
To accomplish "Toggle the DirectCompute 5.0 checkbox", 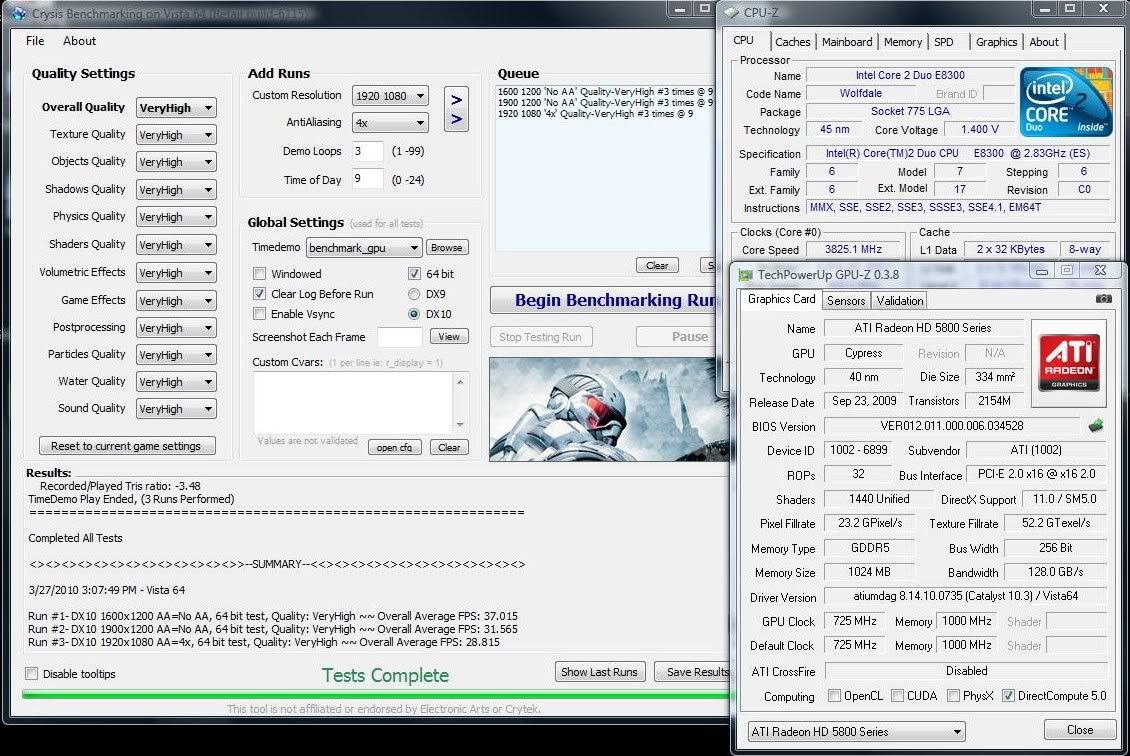I will tap(1008, 695).
